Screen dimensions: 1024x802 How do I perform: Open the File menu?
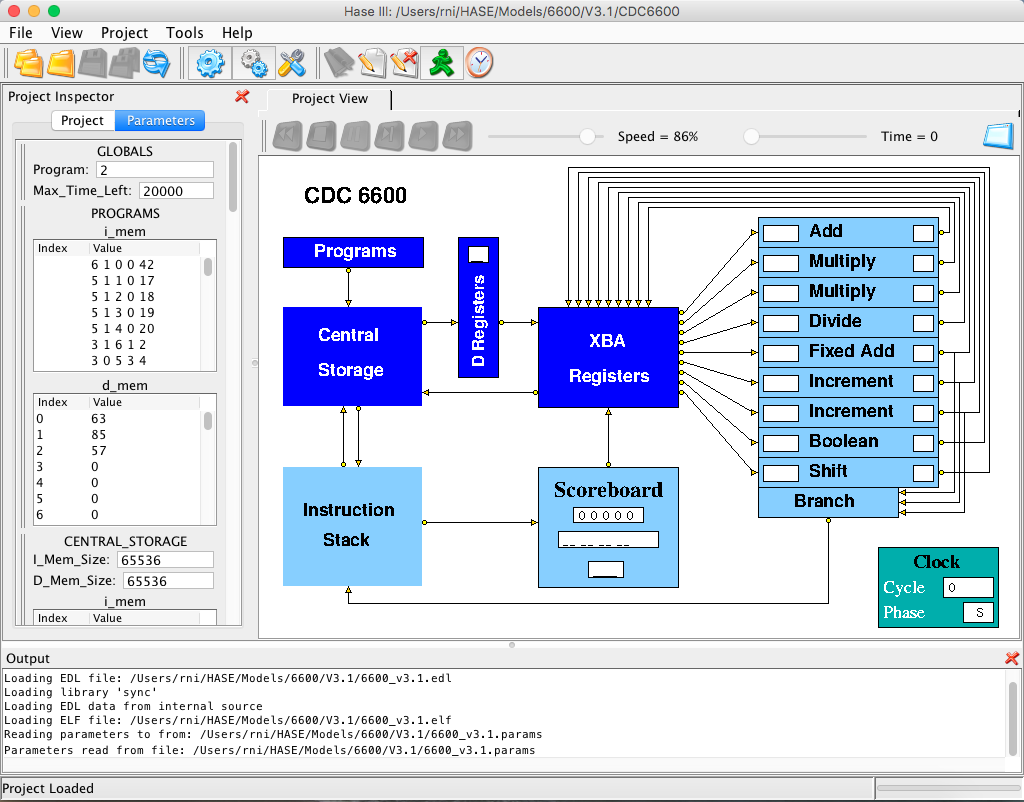point(21,33)
